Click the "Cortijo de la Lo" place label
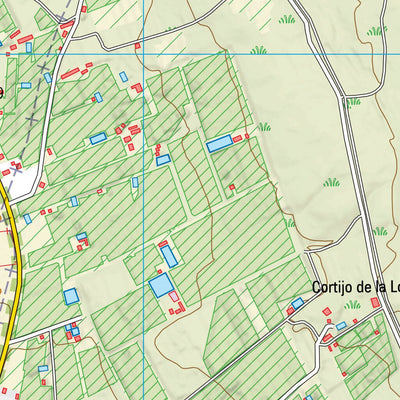Screen dimensions: 400x400 point(356,287)
